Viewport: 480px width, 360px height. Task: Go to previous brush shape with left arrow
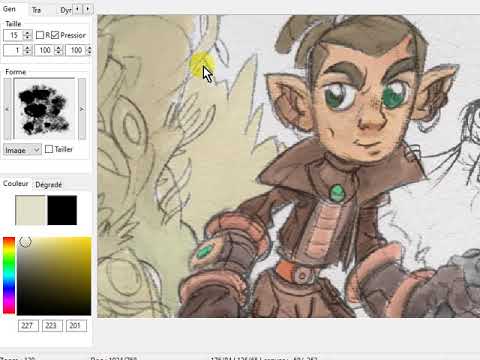pyautogui.click(x=7, y=109)
